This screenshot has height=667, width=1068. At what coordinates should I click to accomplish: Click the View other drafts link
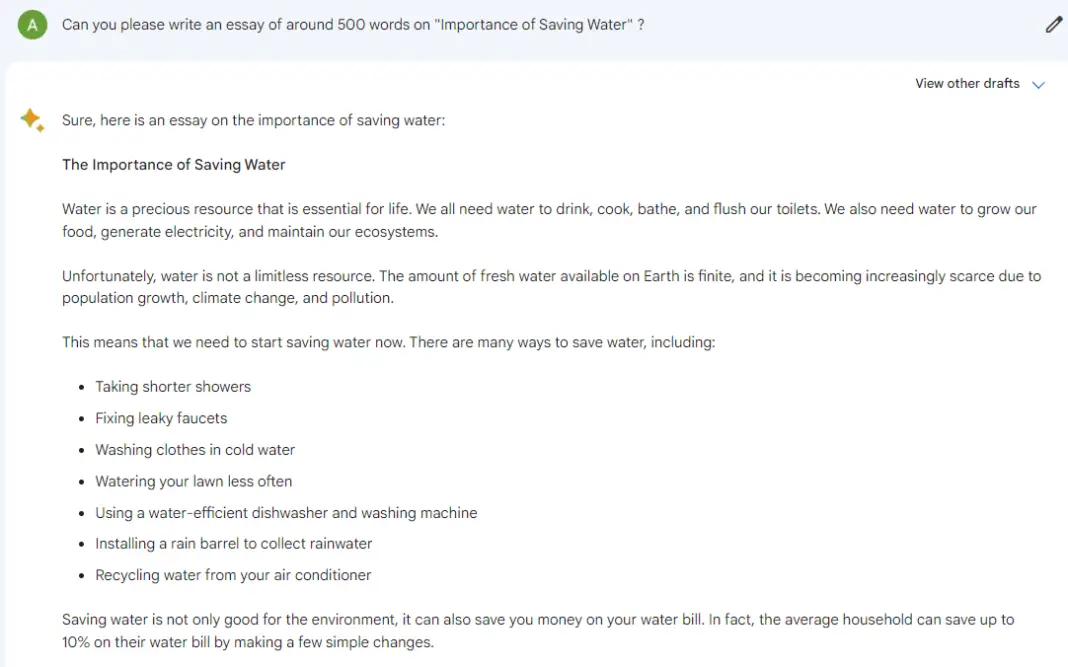(966, 83)
